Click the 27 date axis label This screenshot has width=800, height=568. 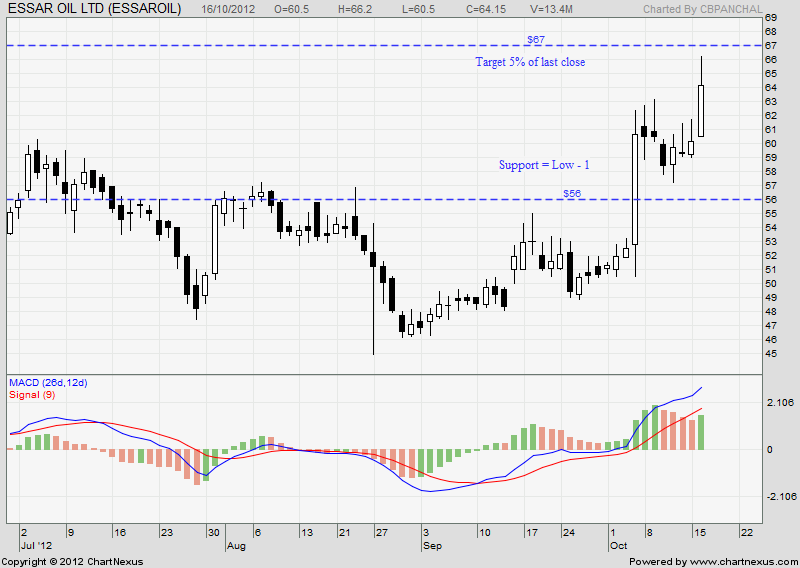pos(382,532)
